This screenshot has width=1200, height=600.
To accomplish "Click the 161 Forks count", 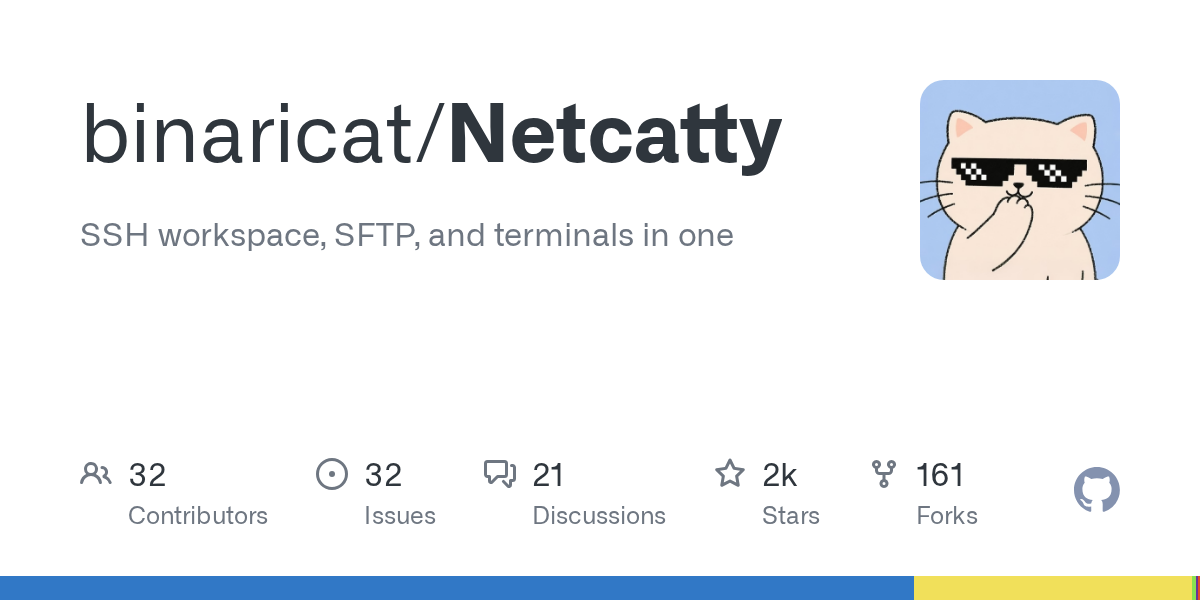I will (940, 475).
